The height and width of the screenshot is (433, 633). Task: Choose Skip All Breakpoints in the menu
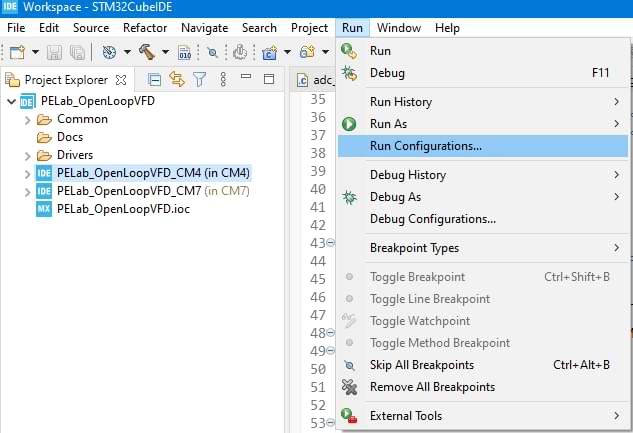[483, 365]
